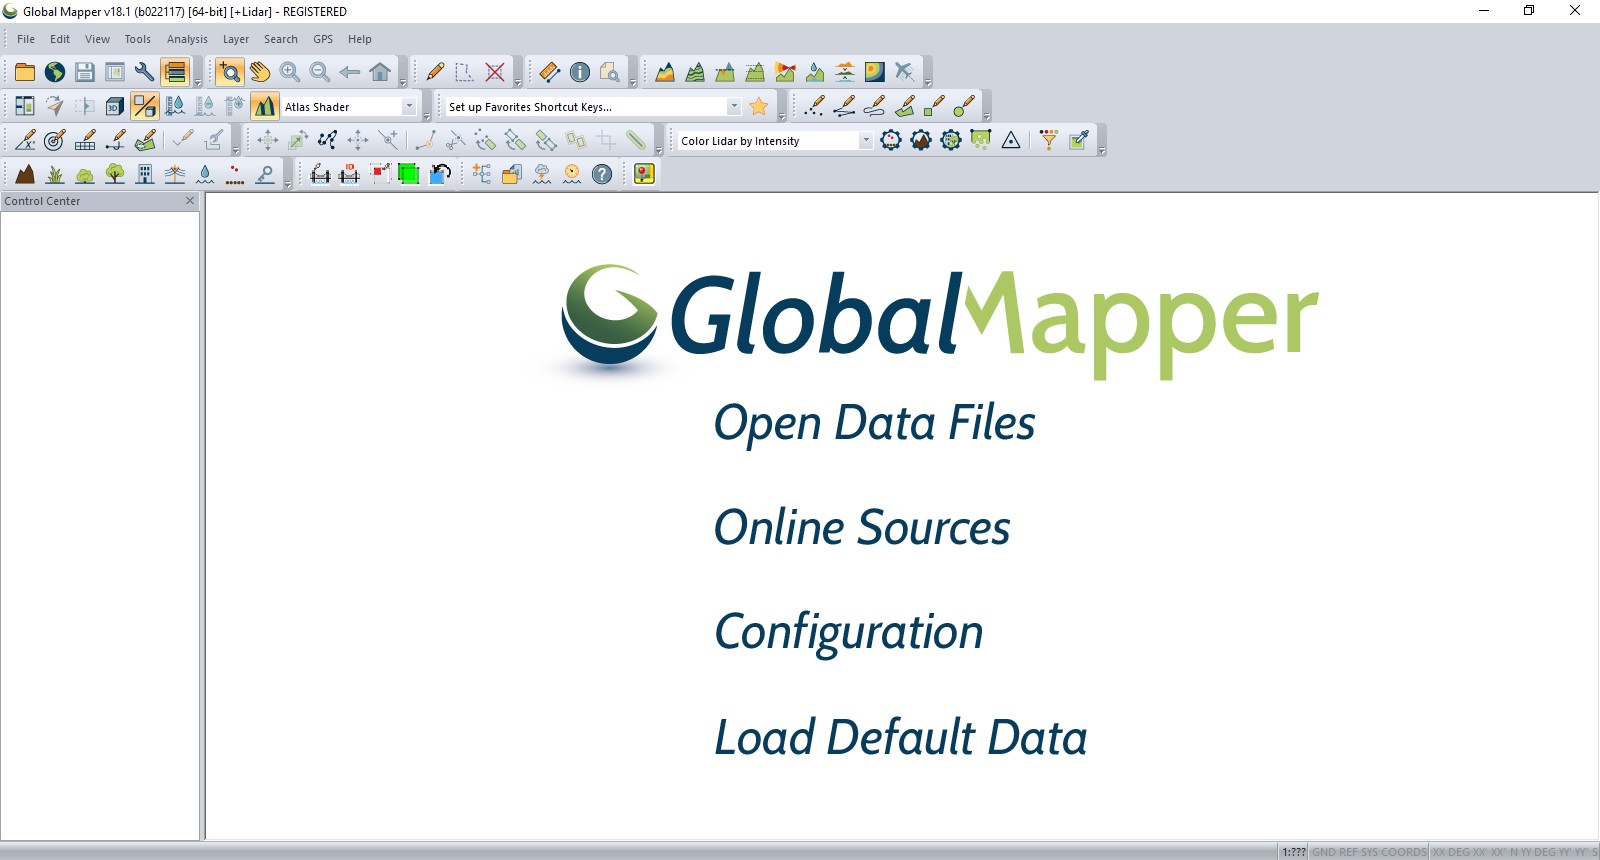The height and width of the screenshot is (860, 1600).
Task: Open the GPS menu
Action: (x=323, y=39)
